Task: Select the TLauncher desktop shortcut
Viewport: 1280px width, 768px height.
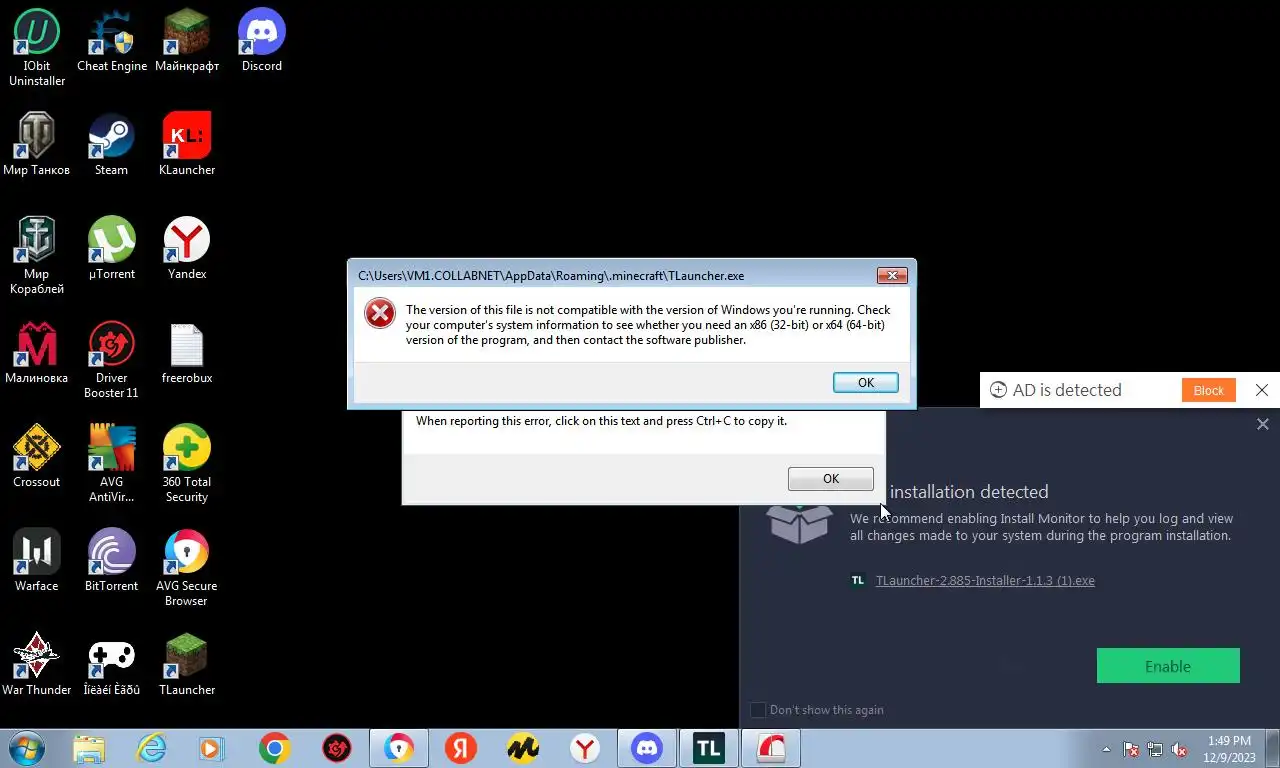Action: [187, 664]
